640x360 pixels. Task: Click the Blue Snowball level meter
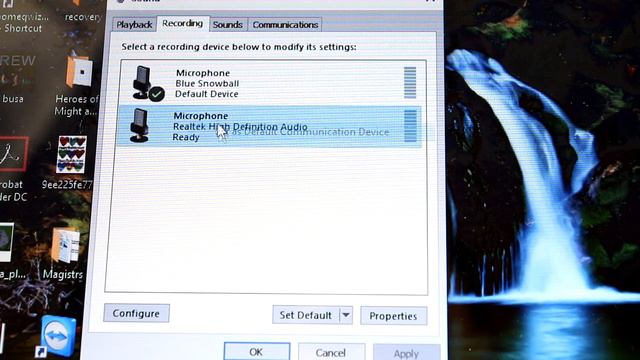[410, 83]
